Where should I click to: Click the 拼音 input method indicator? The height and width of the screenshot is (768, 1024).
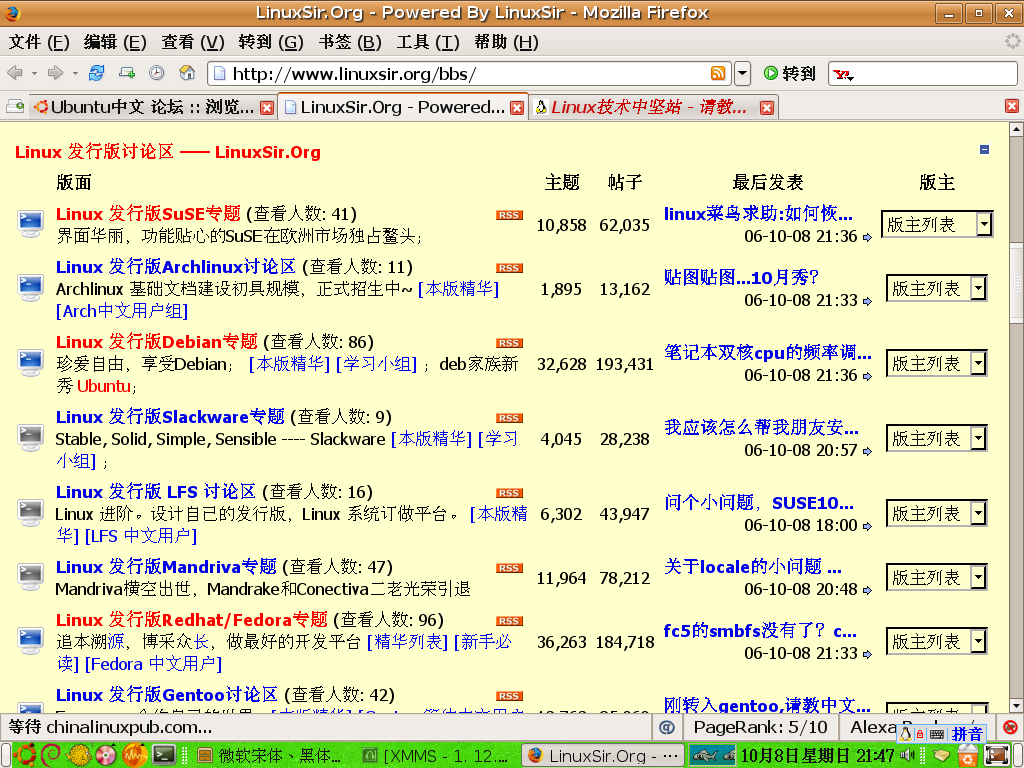click(967, 734)
